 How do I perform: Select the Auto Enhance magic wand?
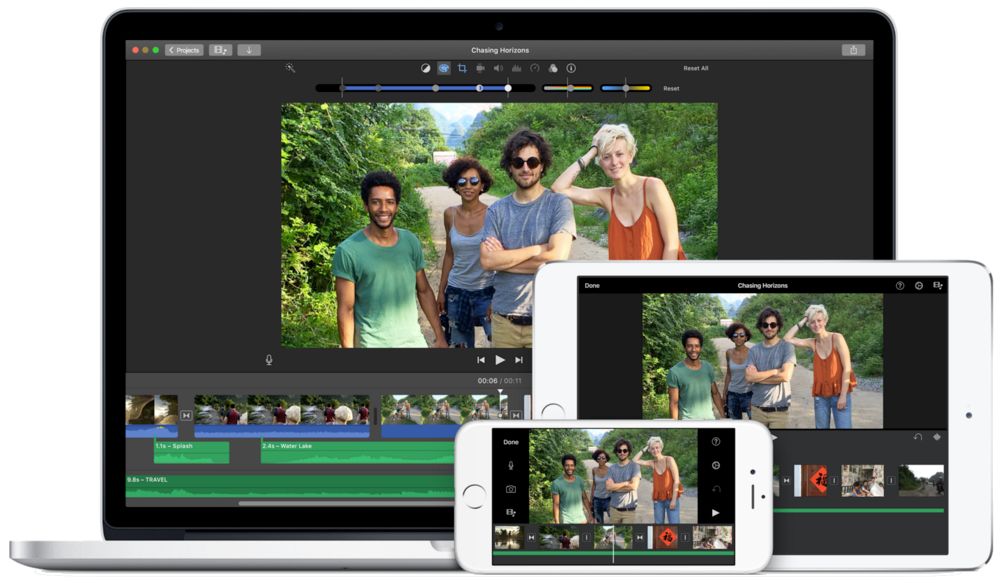pos(290,68)
